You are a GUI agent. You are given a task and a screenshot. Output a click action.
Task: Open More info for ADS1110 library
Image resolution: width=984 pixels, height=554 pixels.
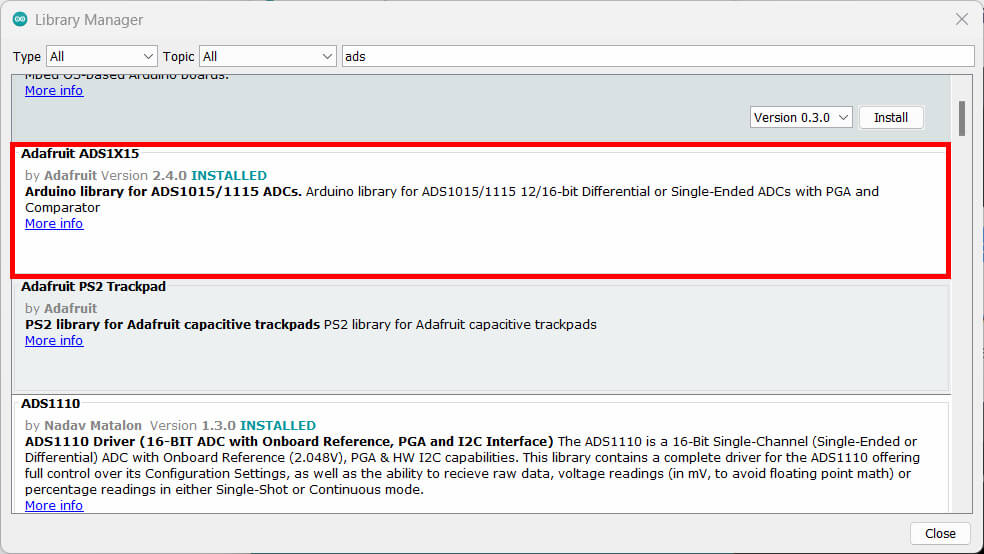[x=54, y=505]
